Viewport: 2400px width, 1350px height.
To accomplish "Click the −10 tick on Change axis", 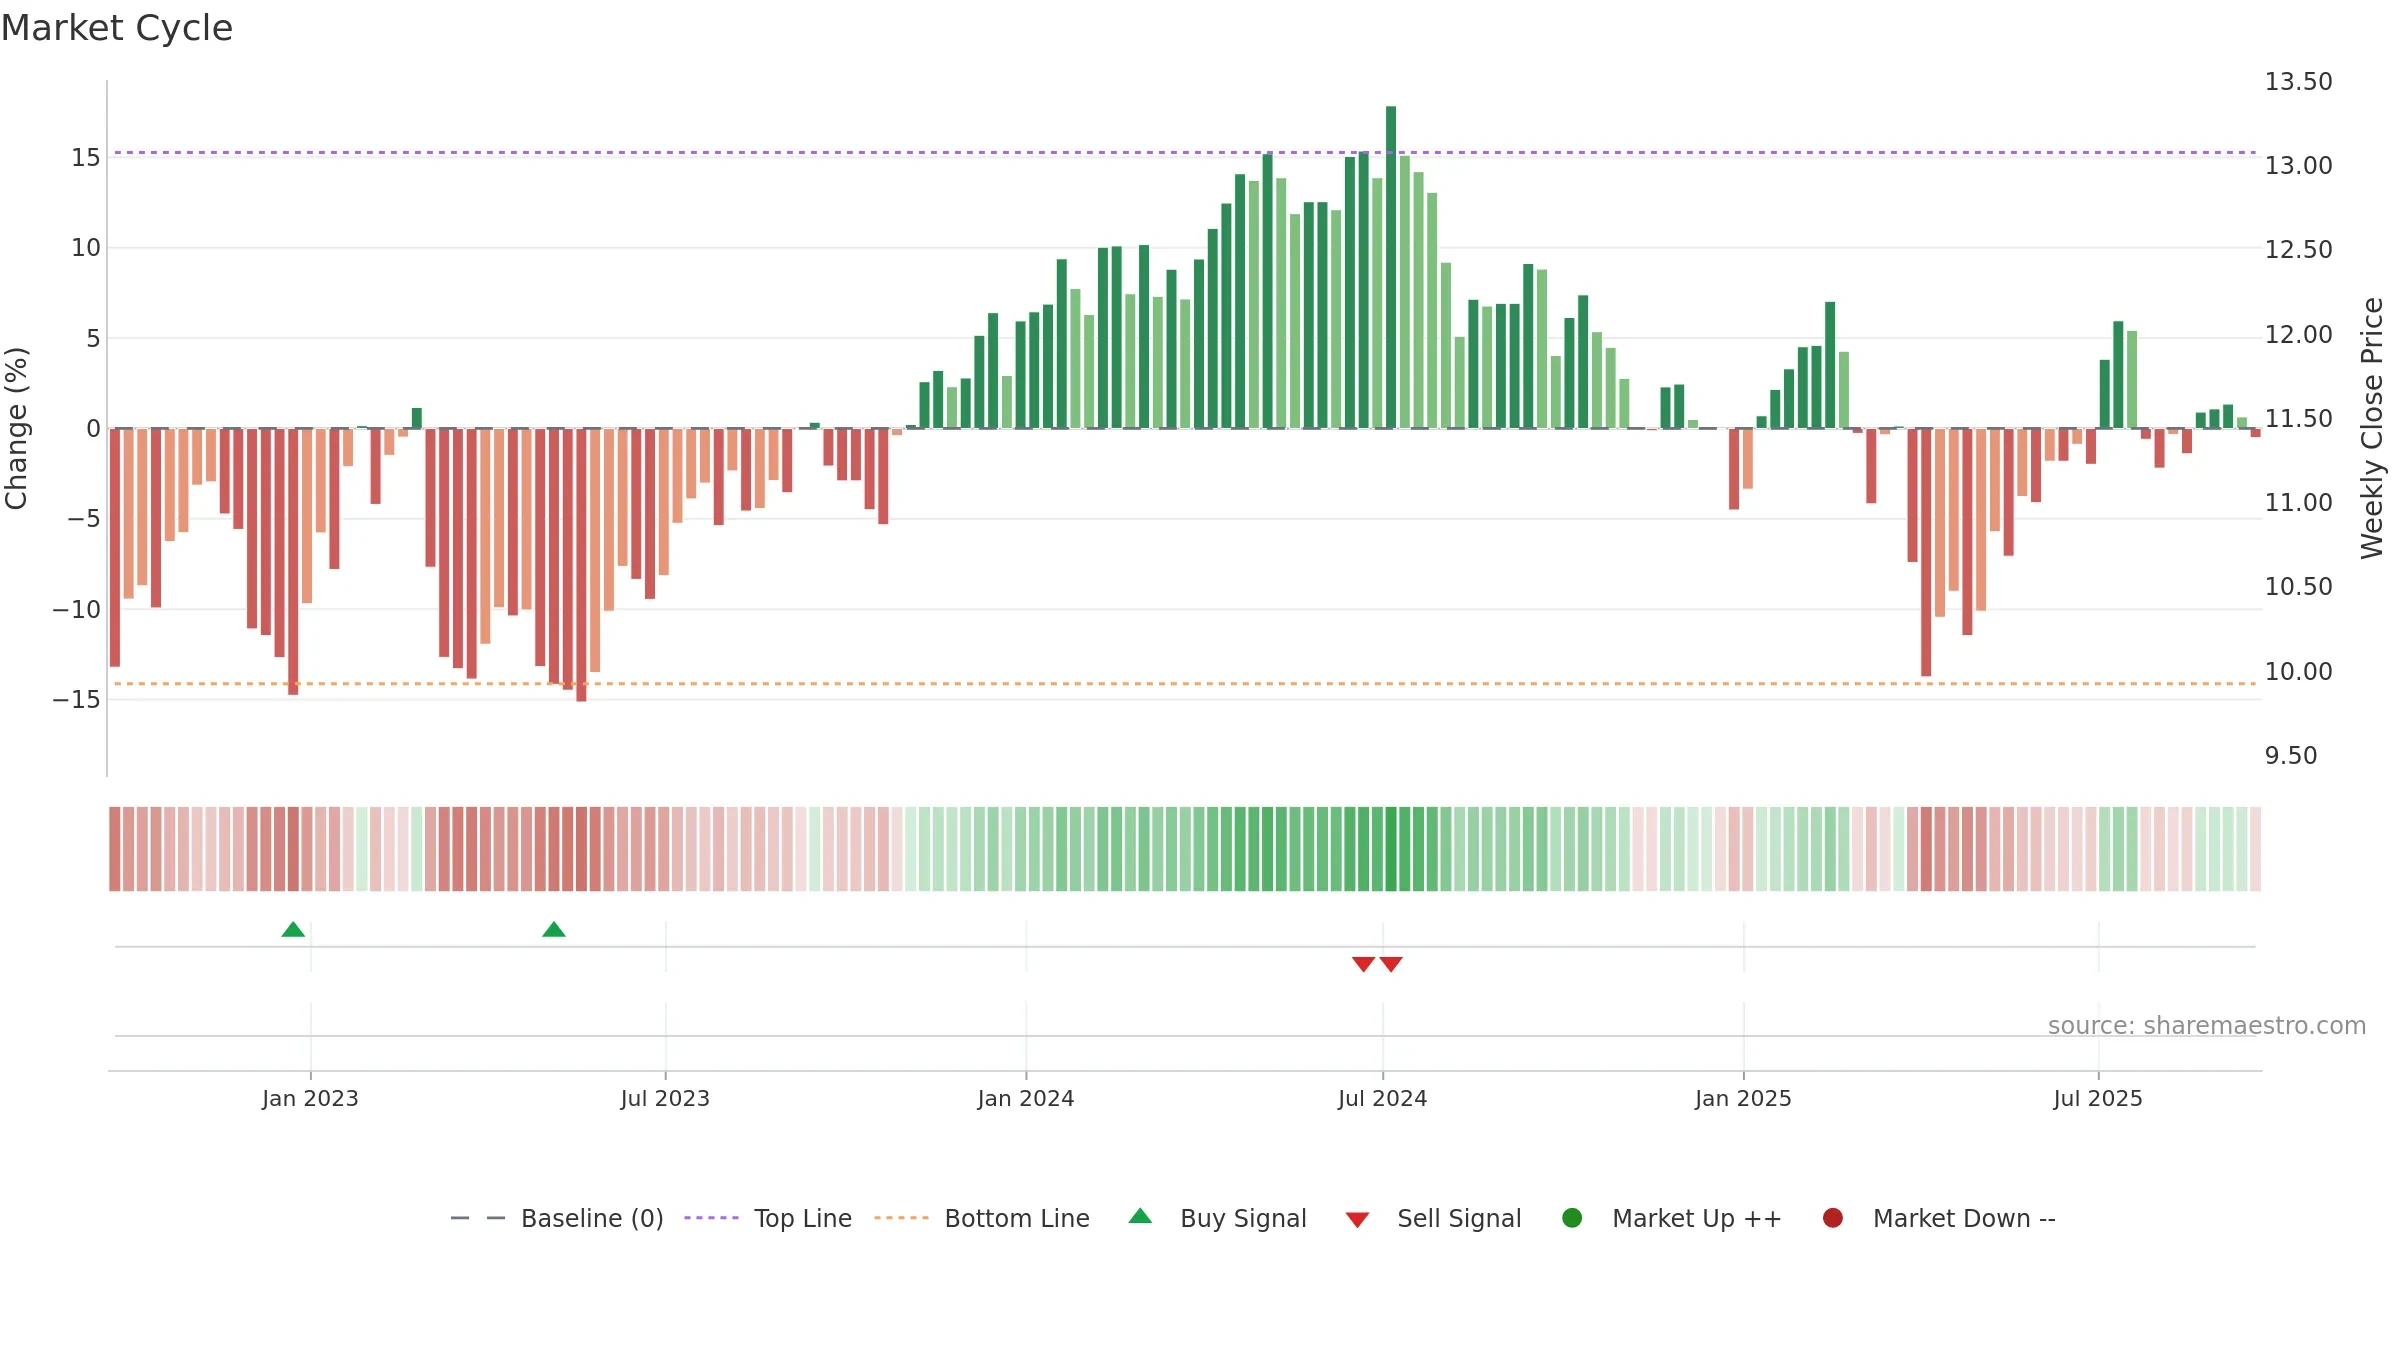I will coord(77,609).
